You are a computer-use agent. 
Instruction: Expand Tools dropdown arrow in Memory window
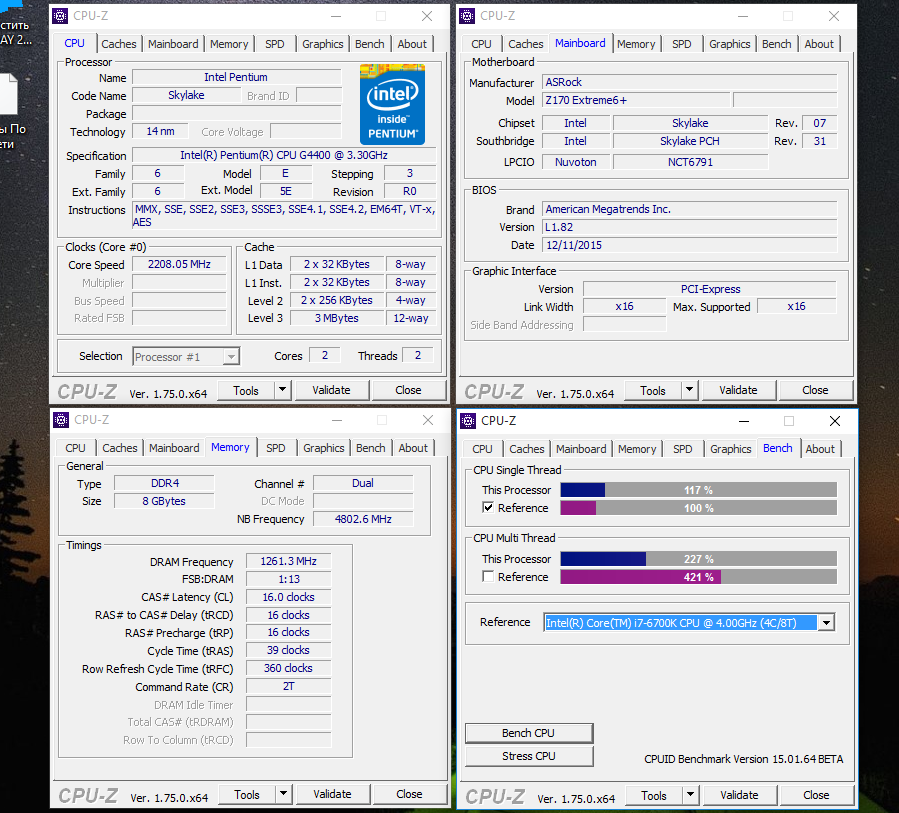283,794
